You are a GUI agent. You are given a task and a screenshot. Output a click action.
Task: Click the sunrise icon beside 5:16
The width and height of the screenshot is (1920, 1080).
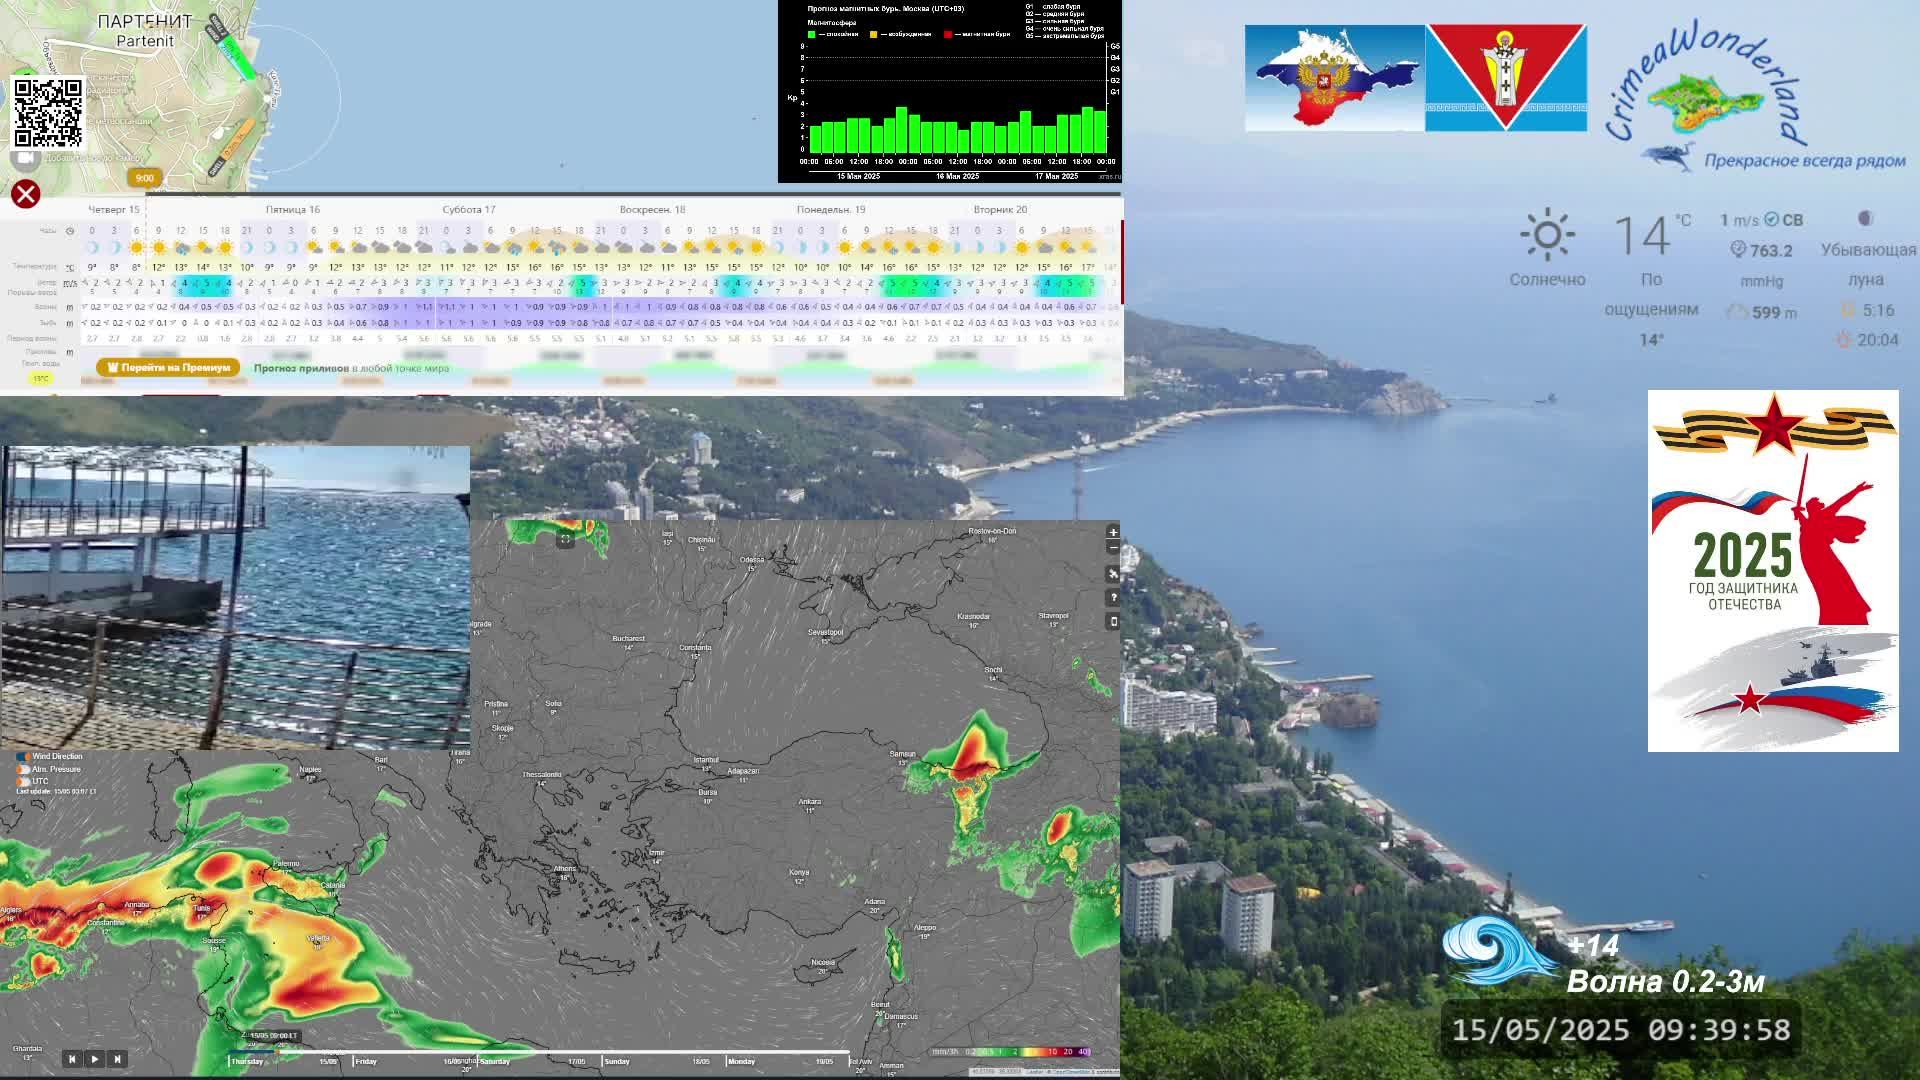[x=1848, y=310]
